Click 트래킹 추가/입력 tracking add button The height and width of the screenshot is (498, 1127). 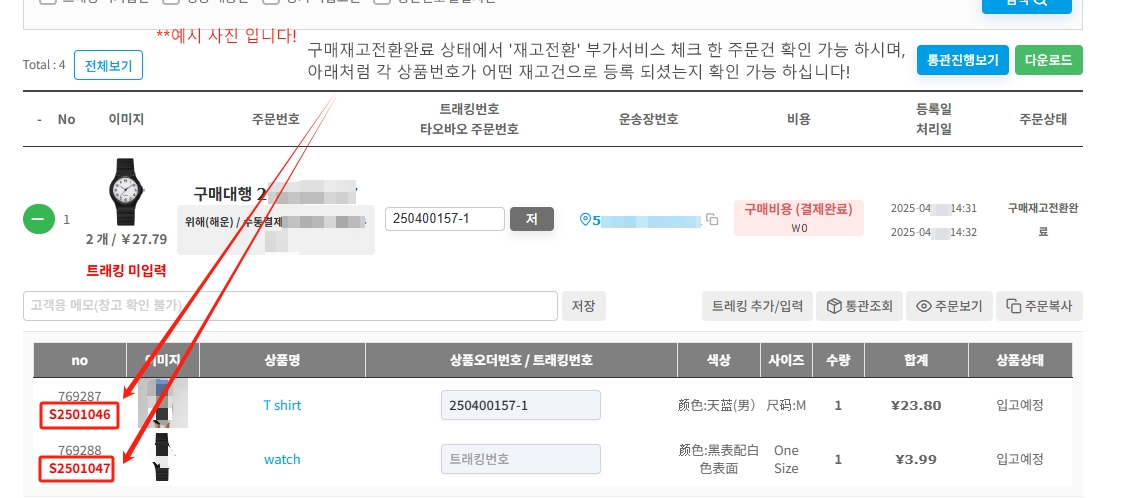click(757, 306)
